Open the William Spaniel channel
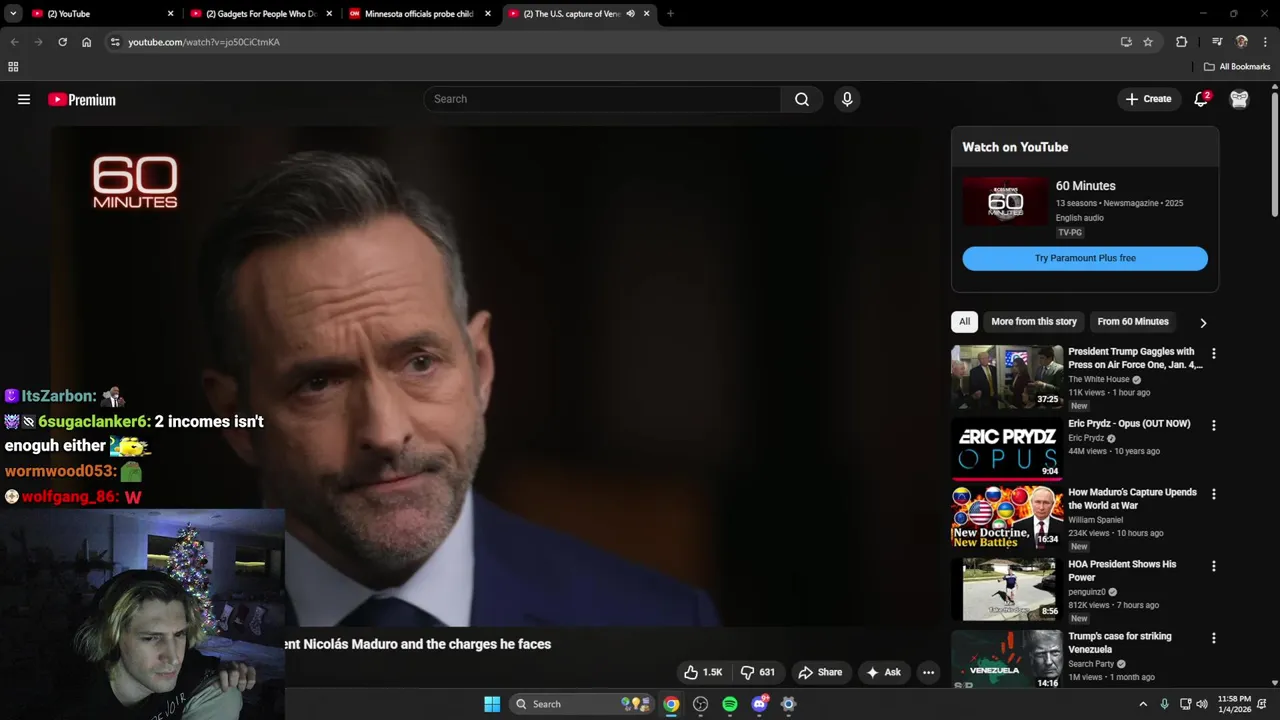This screenshot has width=1280, height=720. coord(1095,520)
